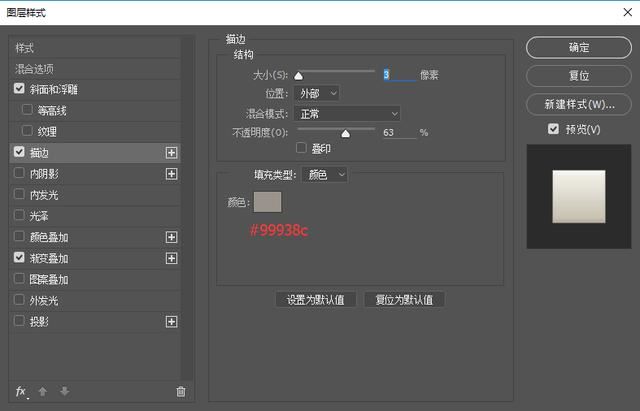Add another 颜色叠加 effect with plus icon

click(x=171, y=237)
